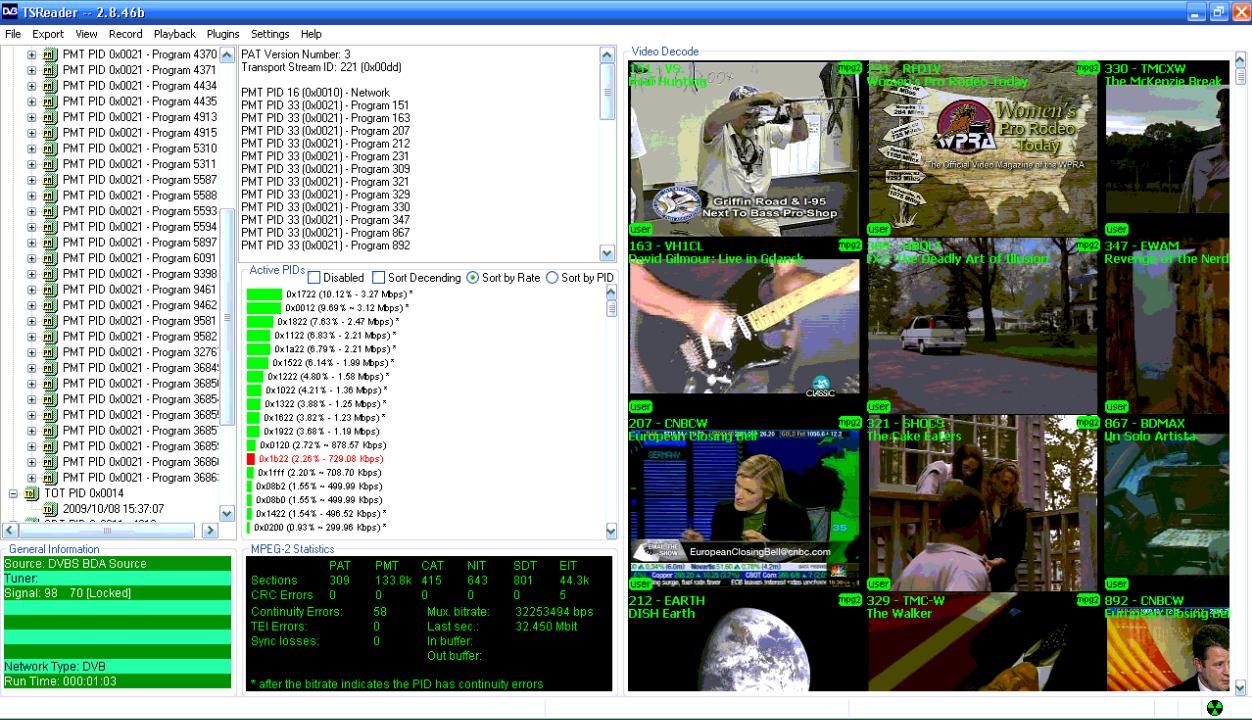The image size is (1252, 720).
Task: Click the icon beside 2009/10/08 15:37:07 entry
Action: point(50,509)
